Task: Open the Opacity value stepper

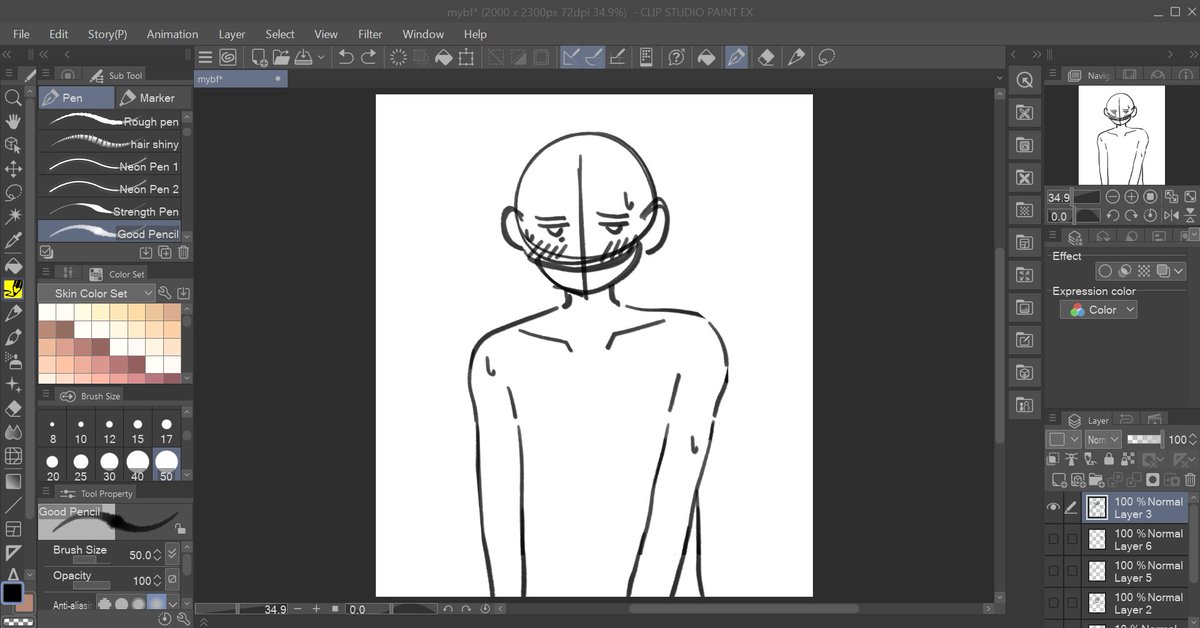Action: click(x=157, y=580)
